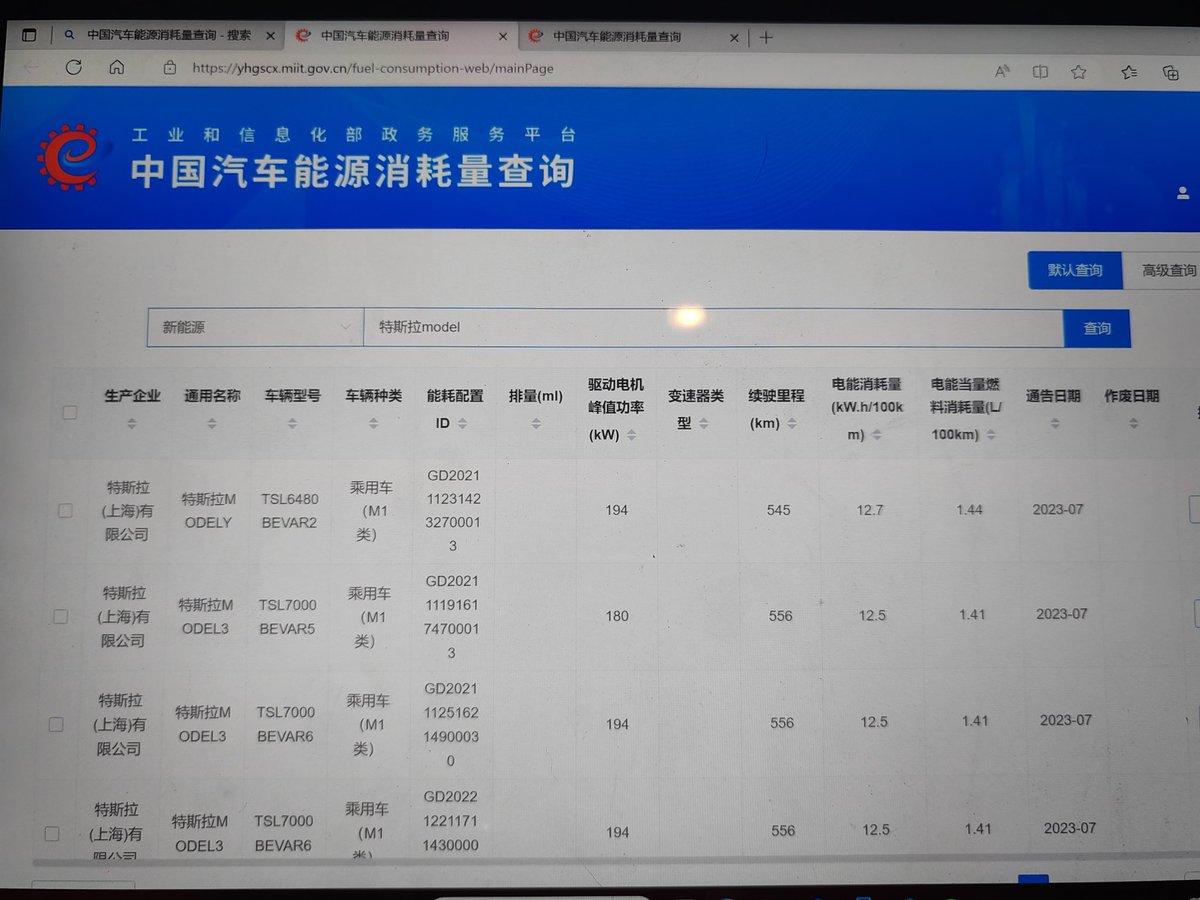Open immersive reader icon in address bar
The height and width of the screenshot is (900, 1200).
pyautogui.click(x=1040, y=72)
